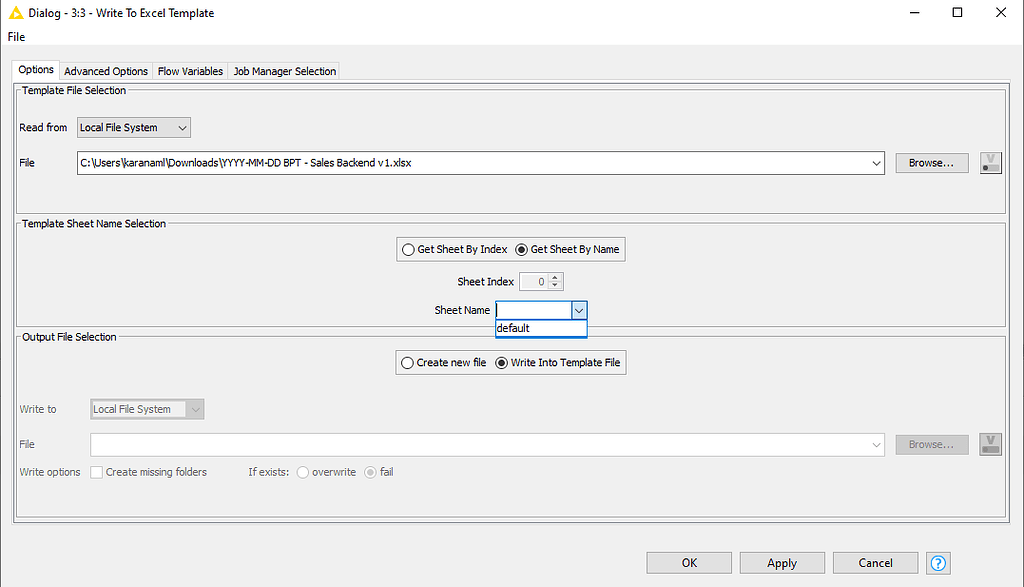Image resolution: width=1024 pixels, height=587 pixels.
Task: Click flow variable icon beside template File field
Action: point(990,162)
